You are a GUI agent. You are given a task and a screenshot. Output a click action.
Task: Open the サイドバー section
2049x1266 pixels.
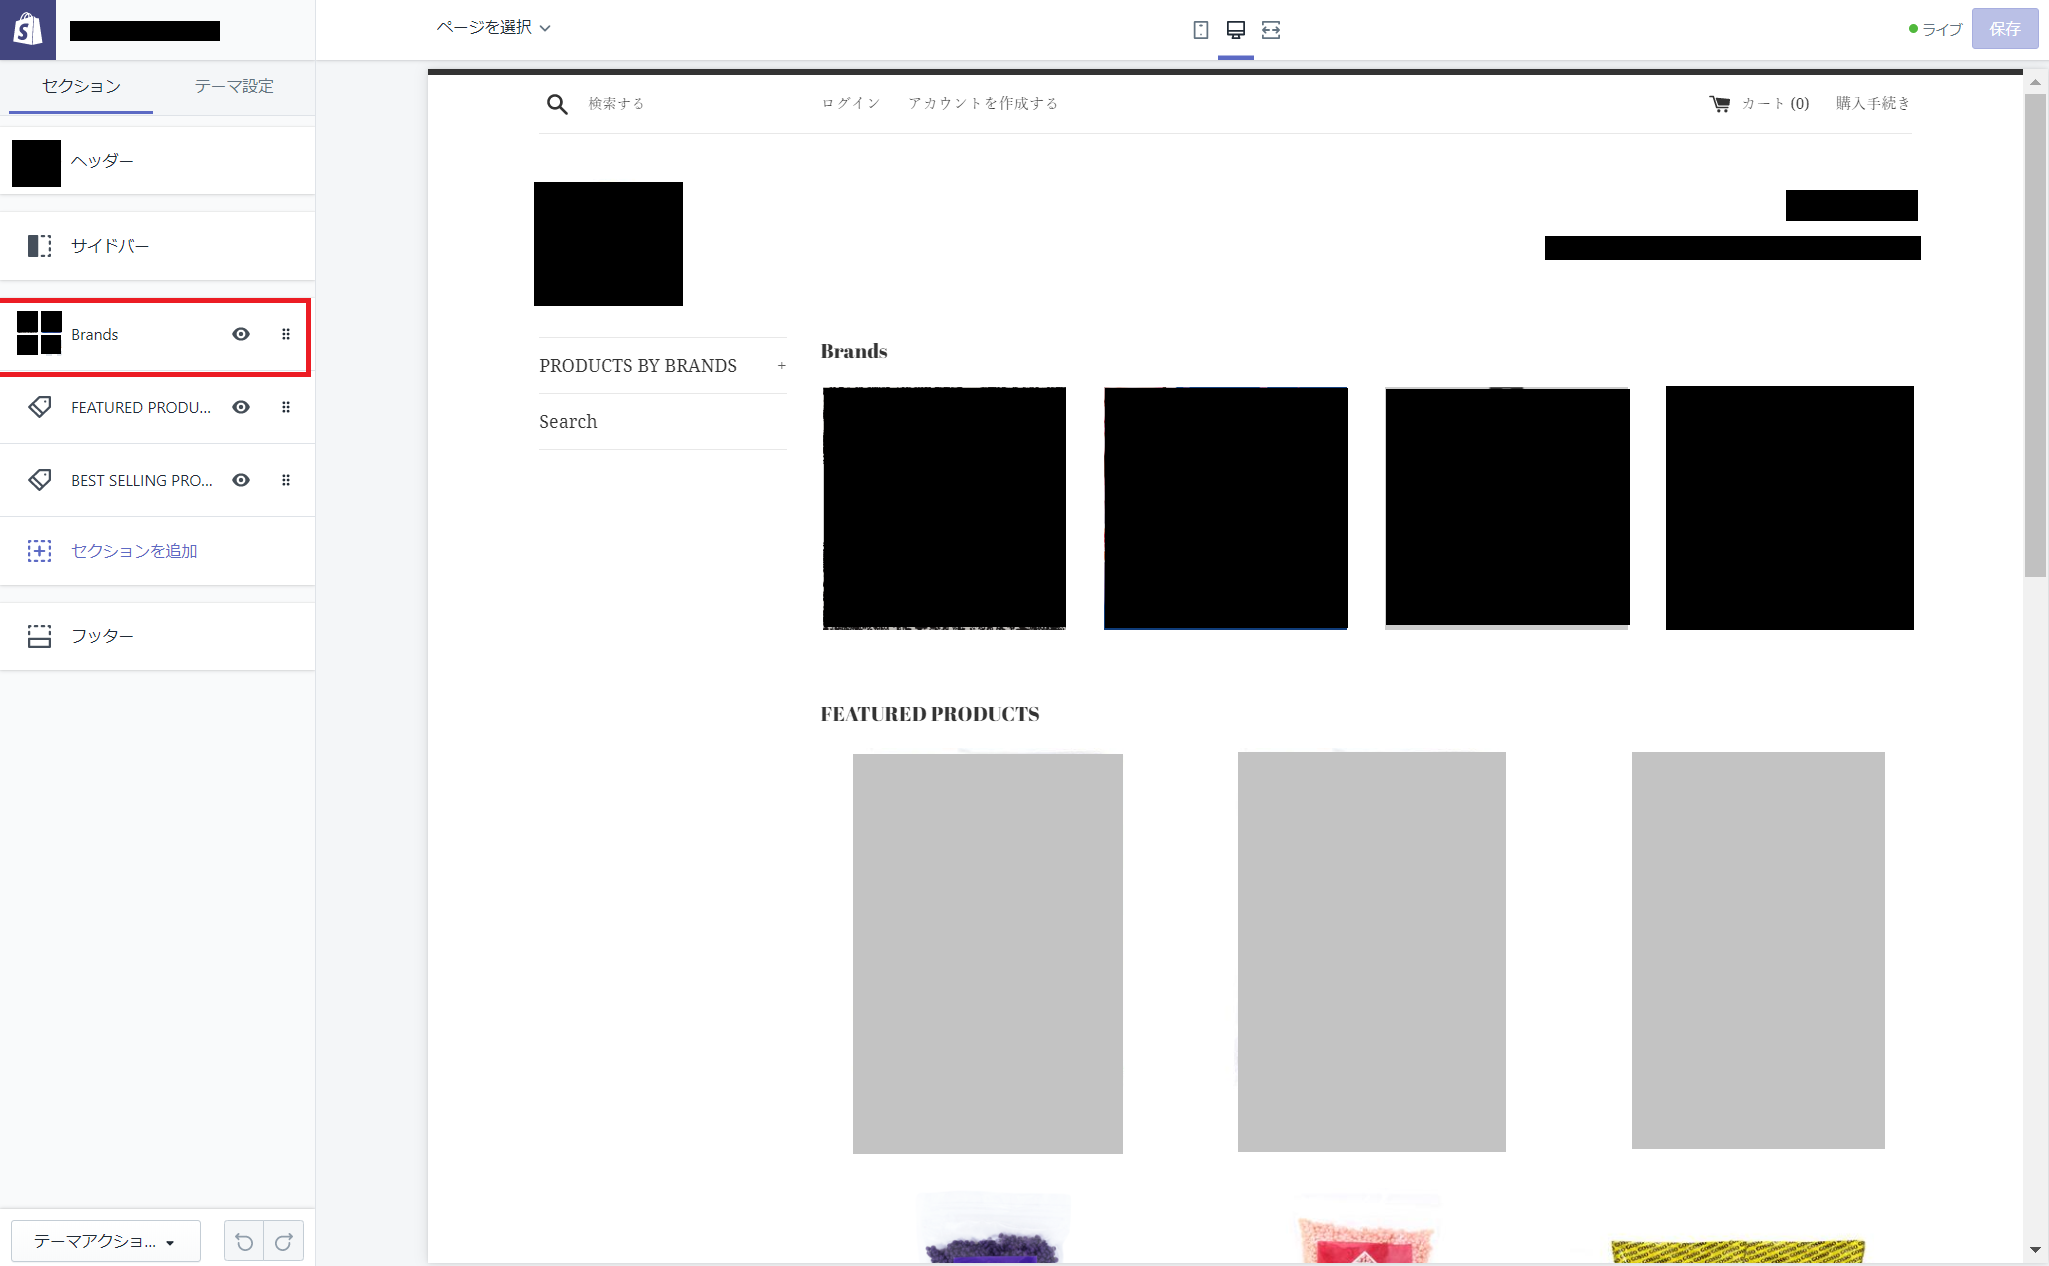157,246
